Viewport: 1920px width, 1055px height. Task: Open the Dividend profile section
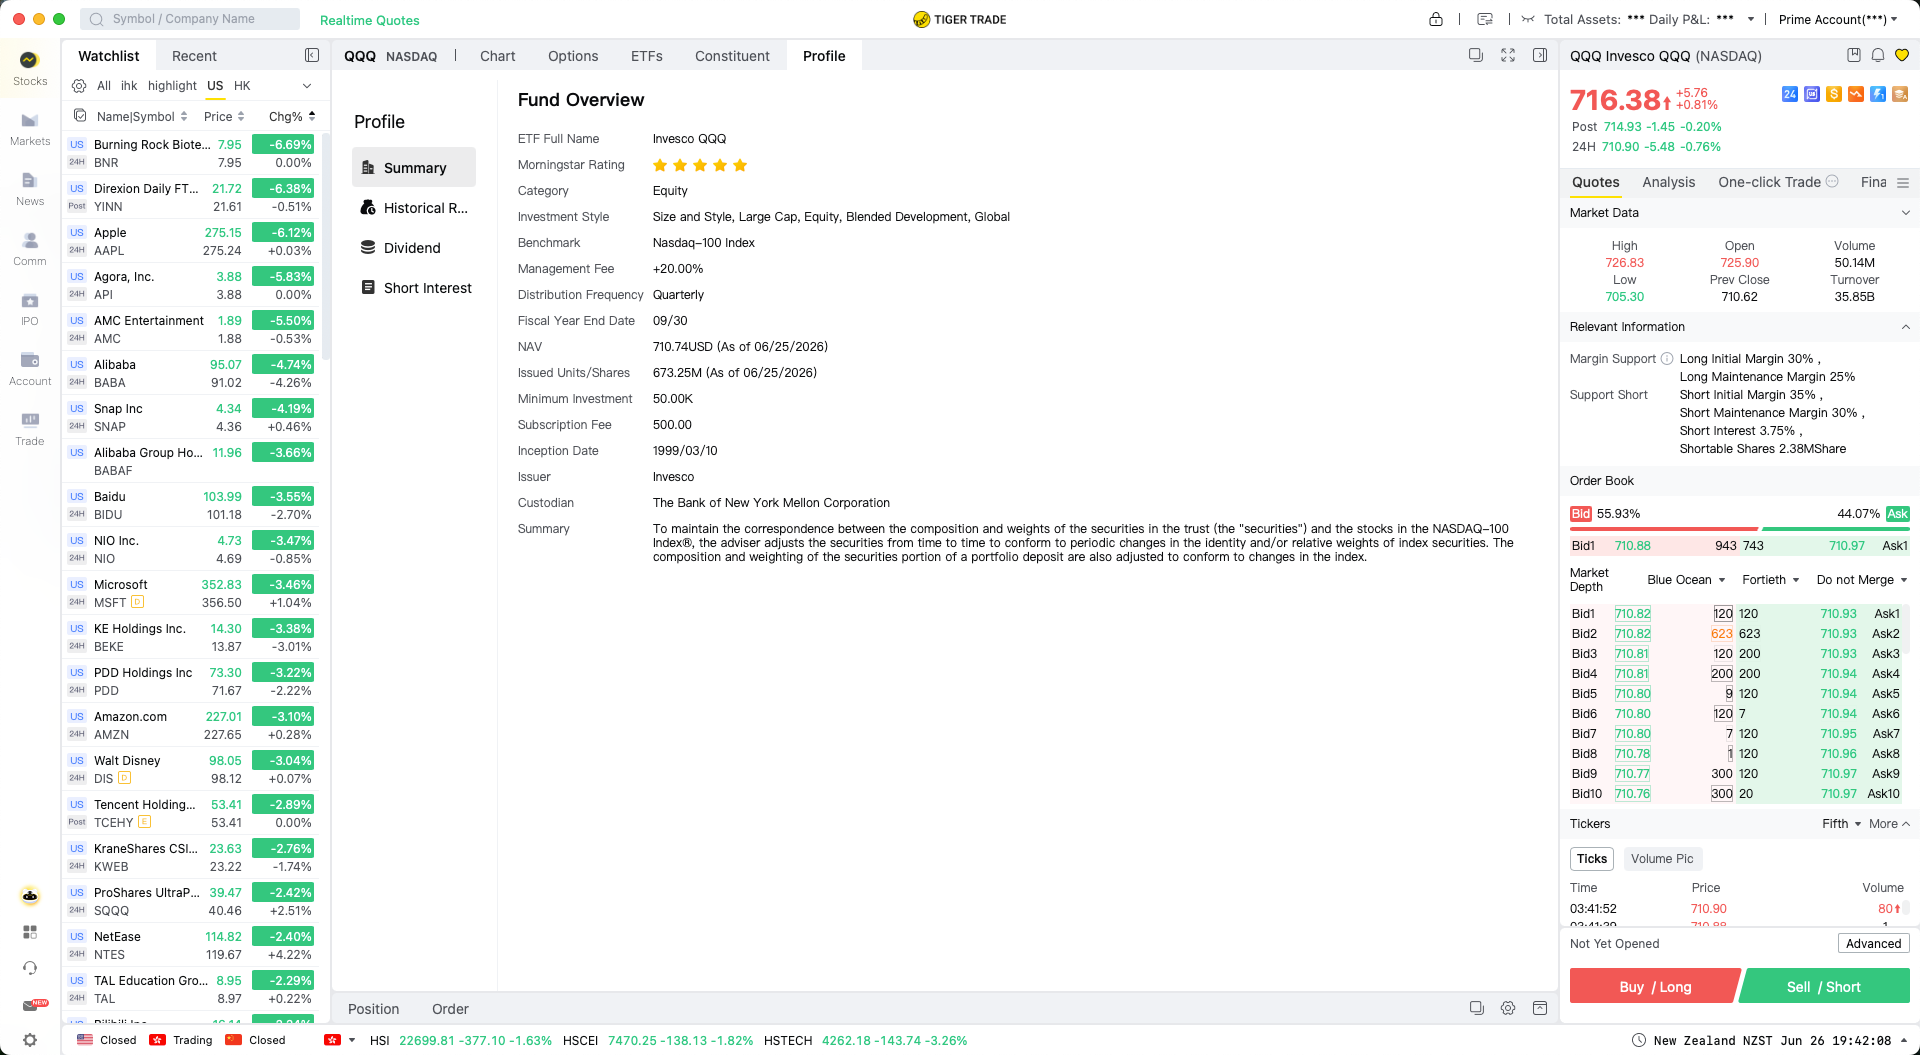[414, 248]
